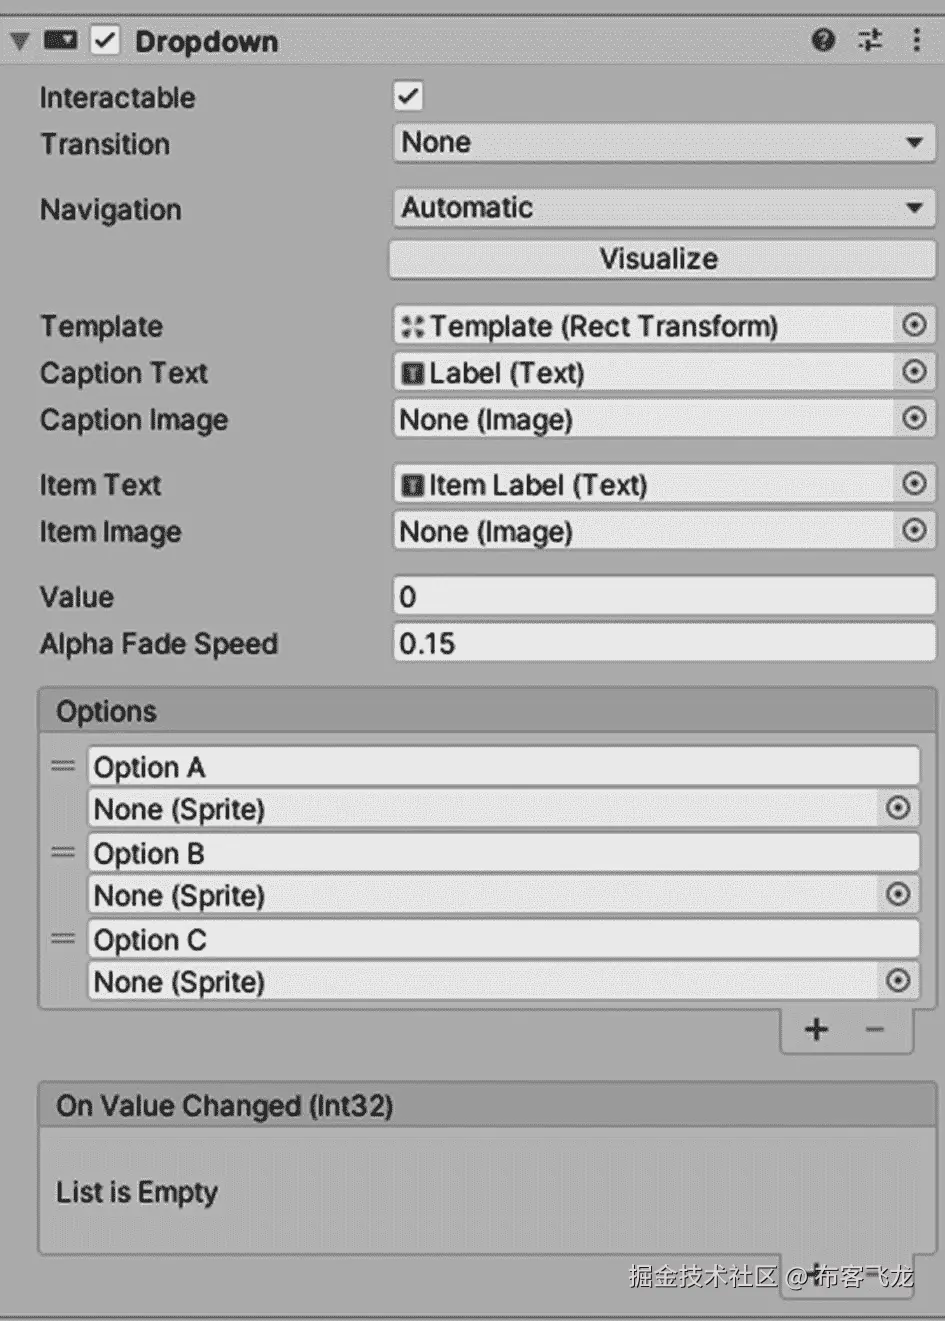Viewport: 945px width, 1321px height.
Task: Click the Alpha Fade Speed input field
Action: (x=664, y=643)
